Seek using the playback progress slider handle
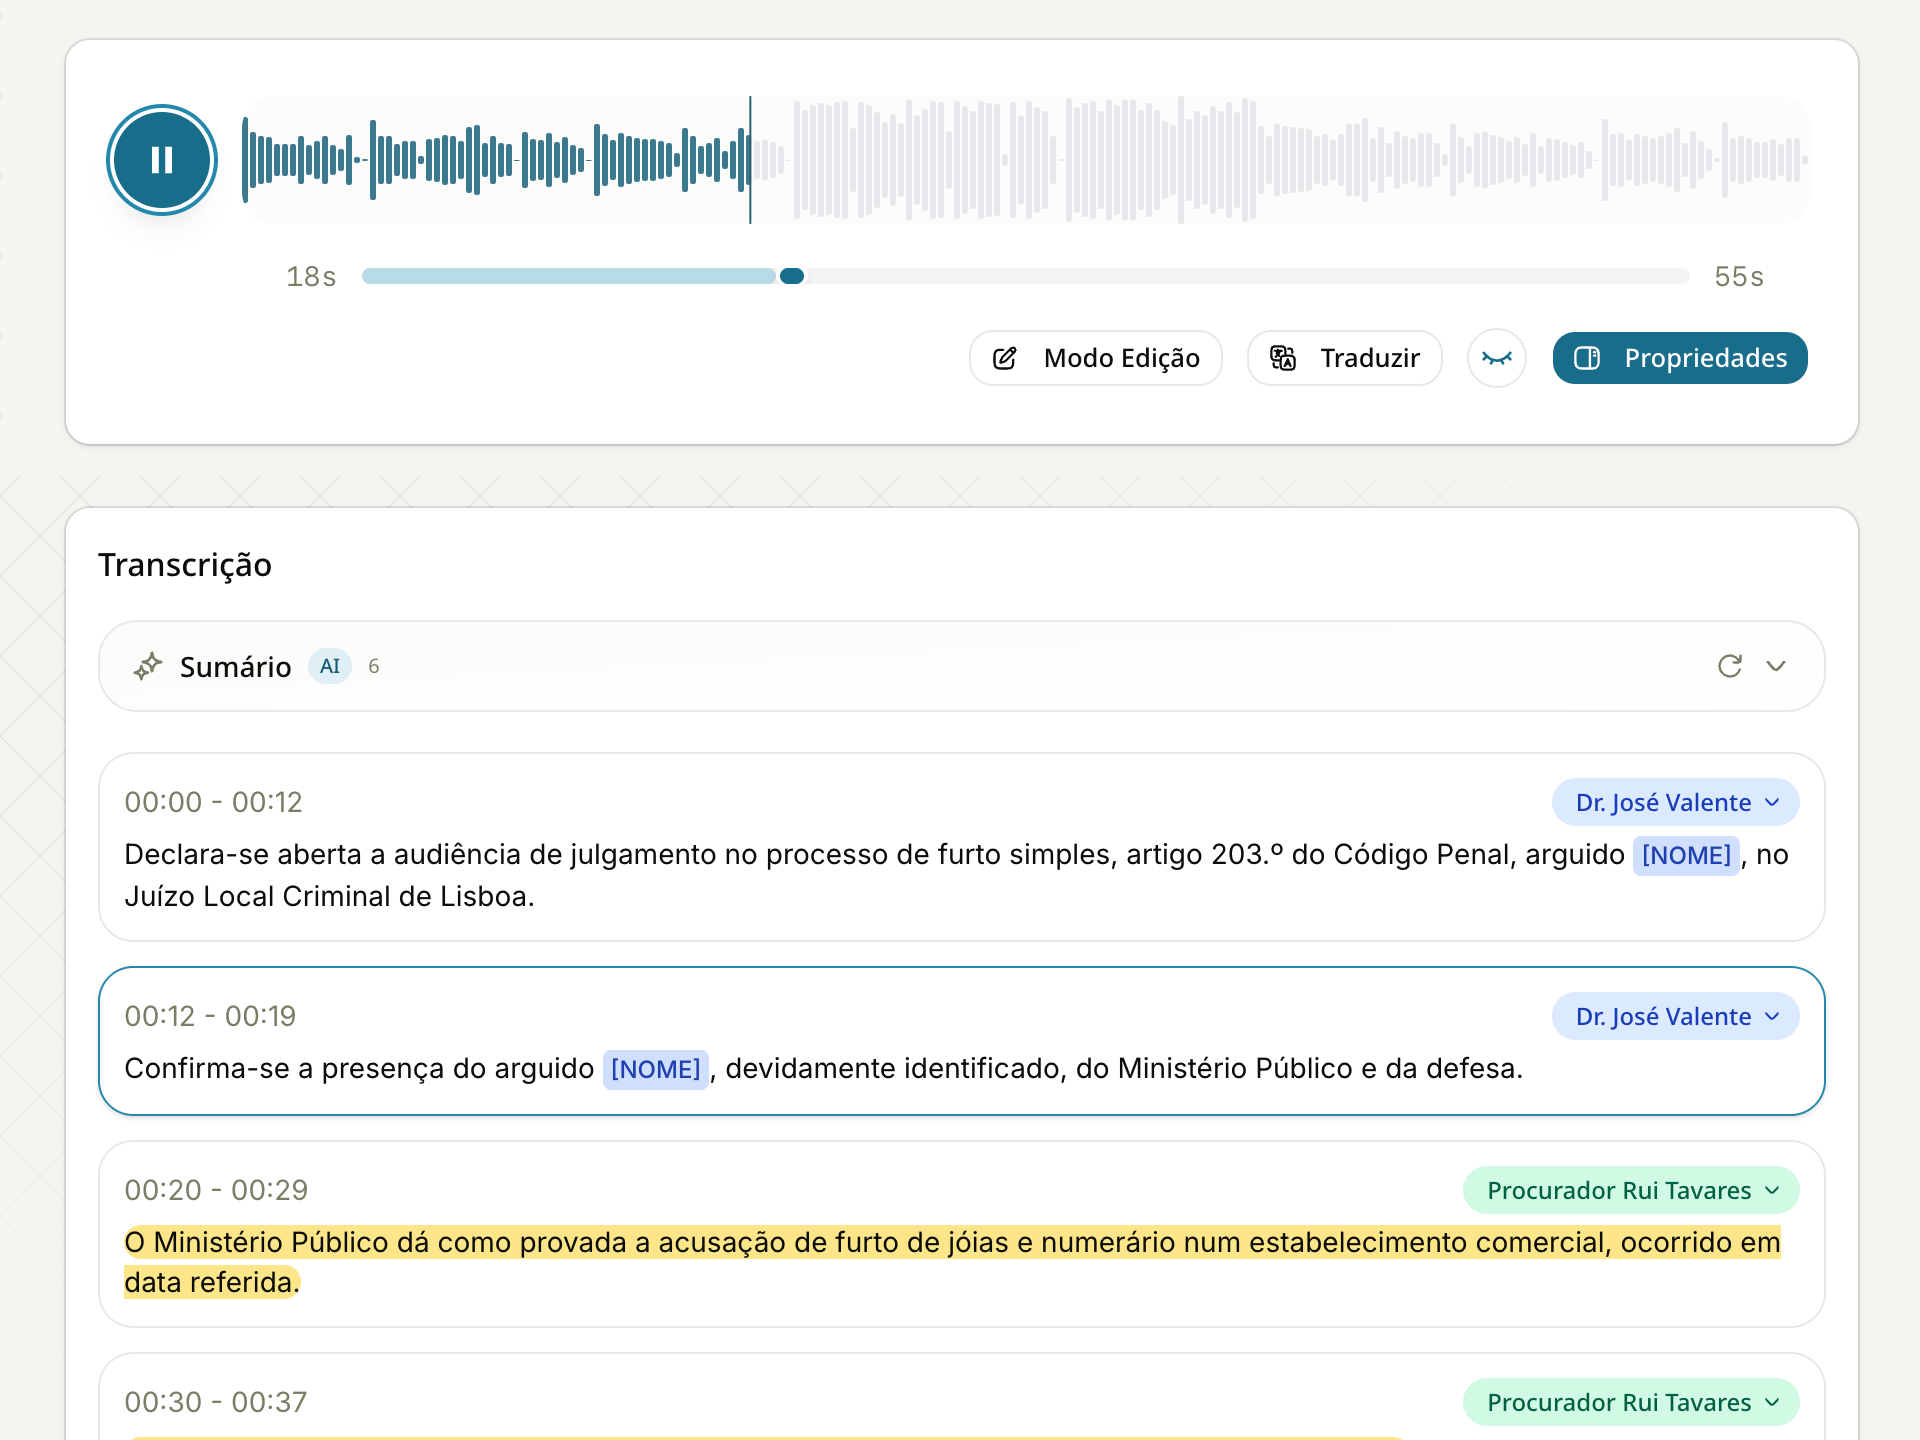Screen dimensions: 1920x1440 click(792, 276)
